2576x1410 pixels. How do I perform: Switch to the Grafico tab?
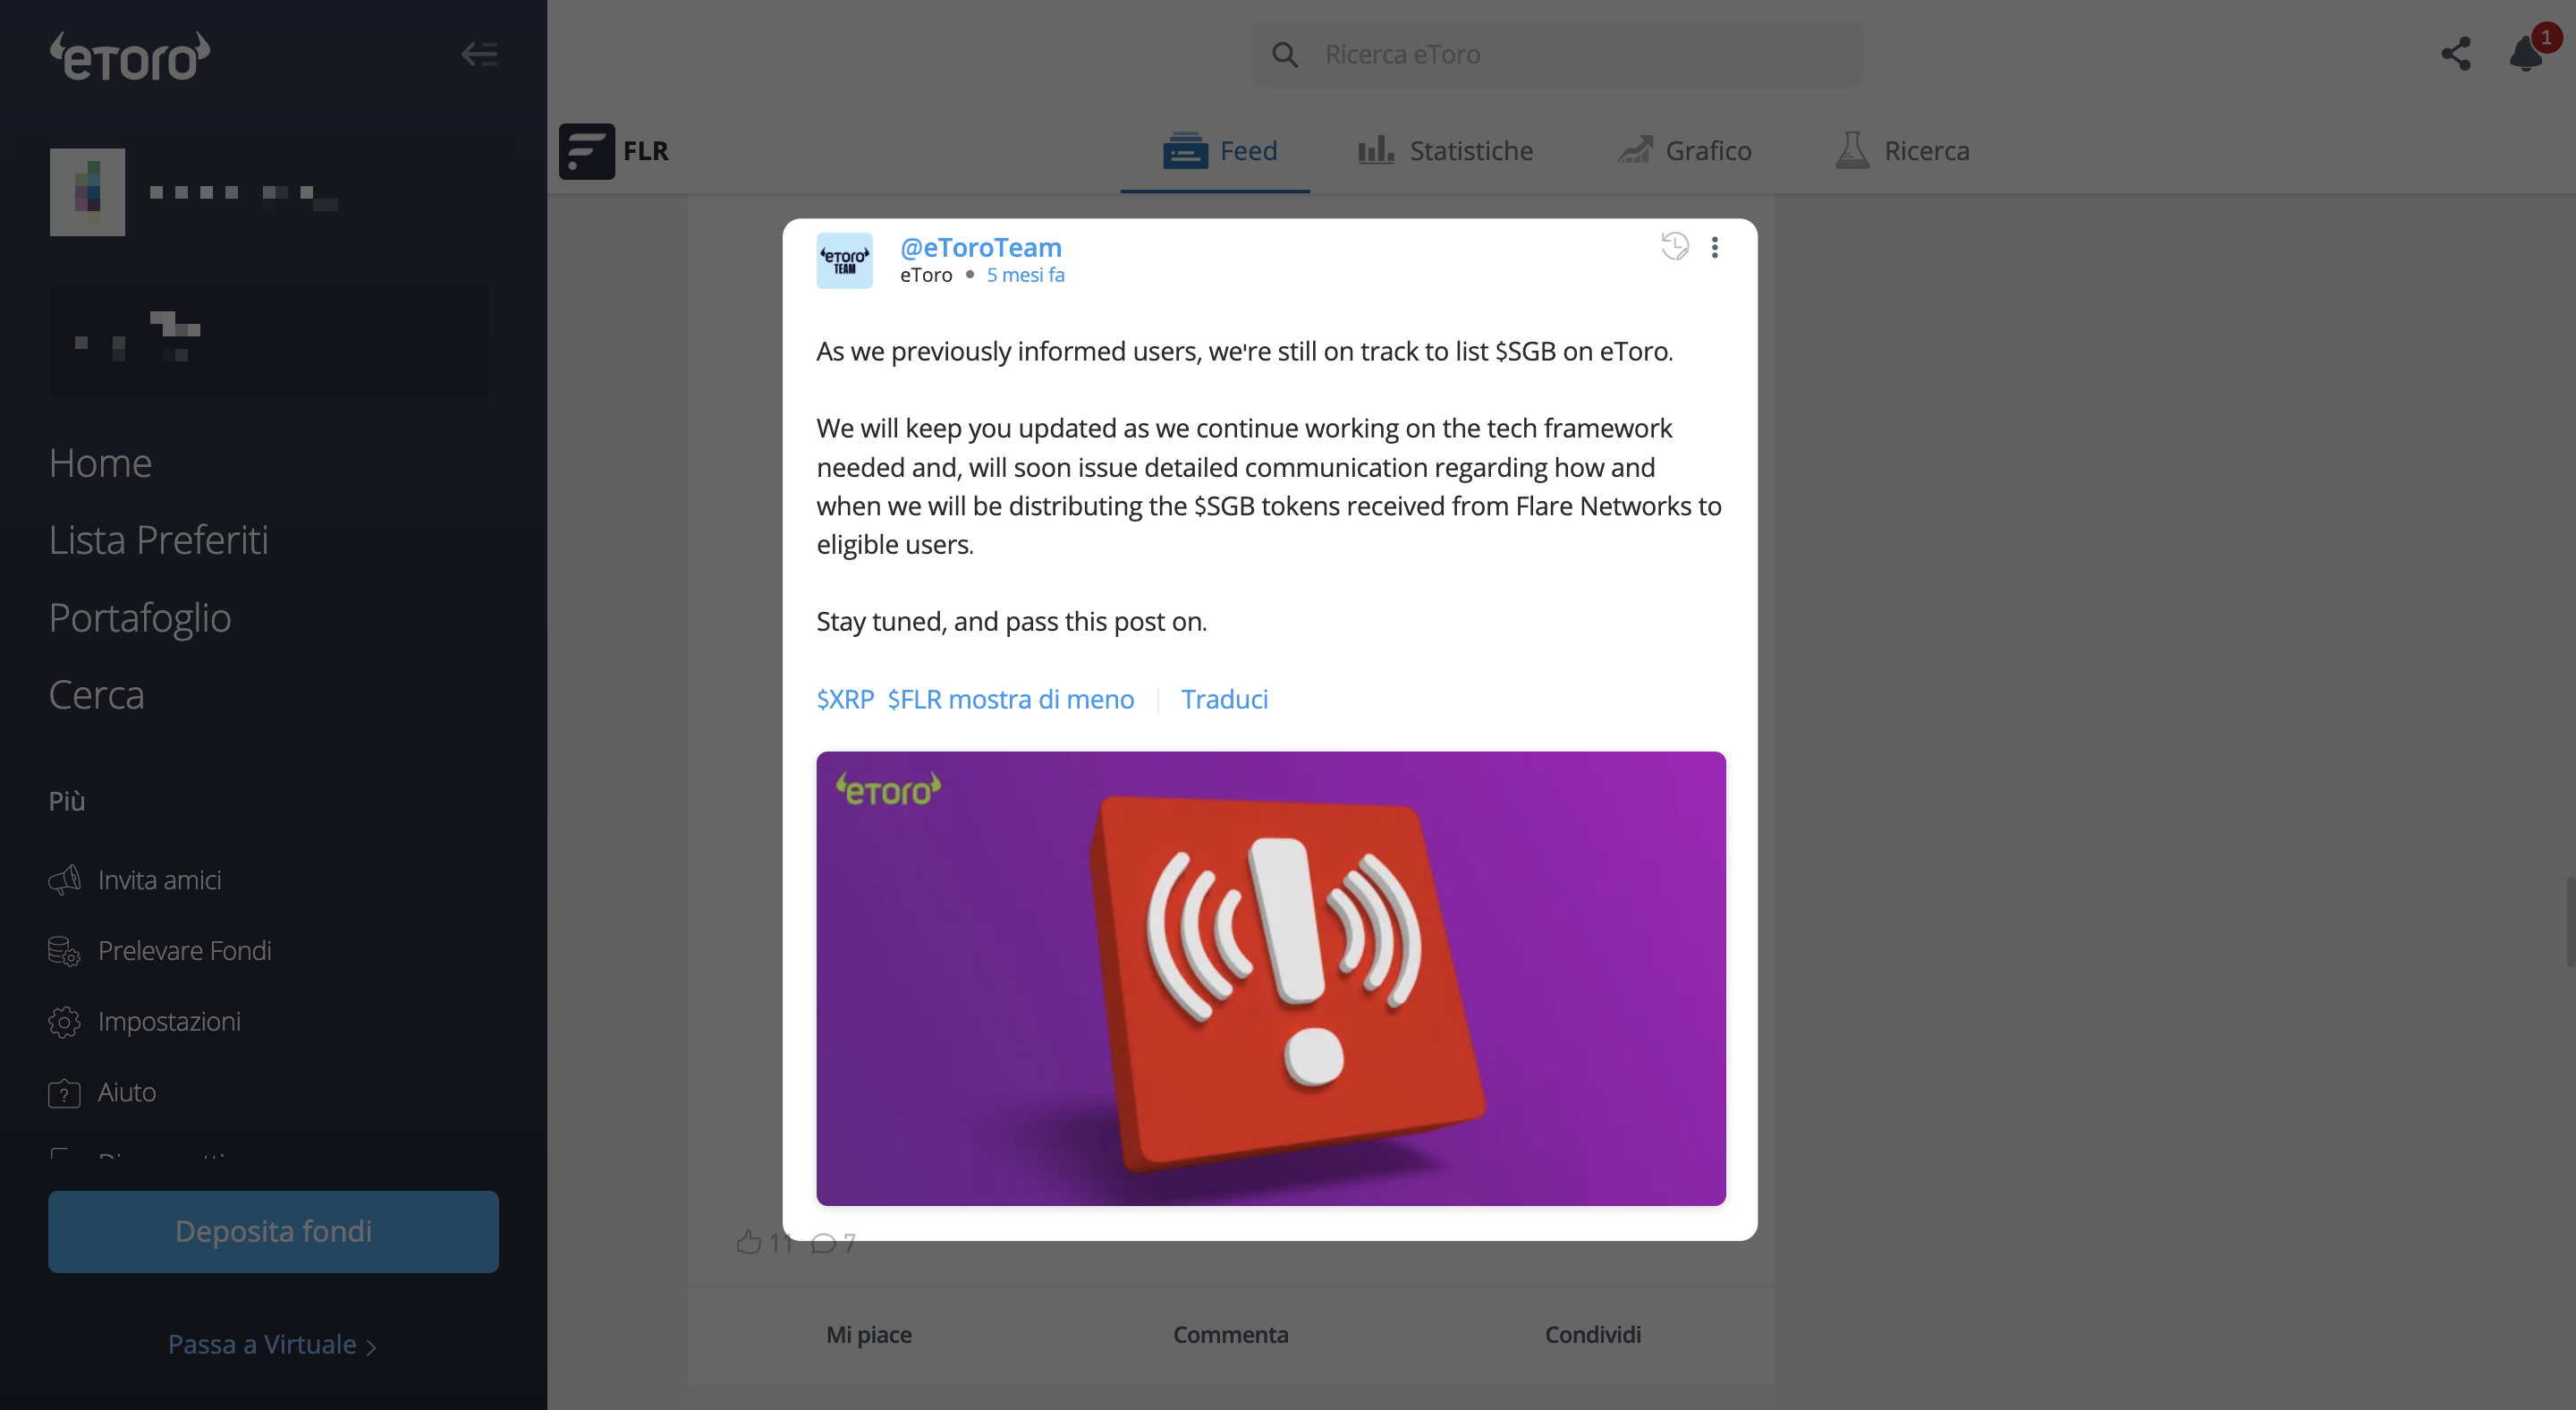[1684, 151]
